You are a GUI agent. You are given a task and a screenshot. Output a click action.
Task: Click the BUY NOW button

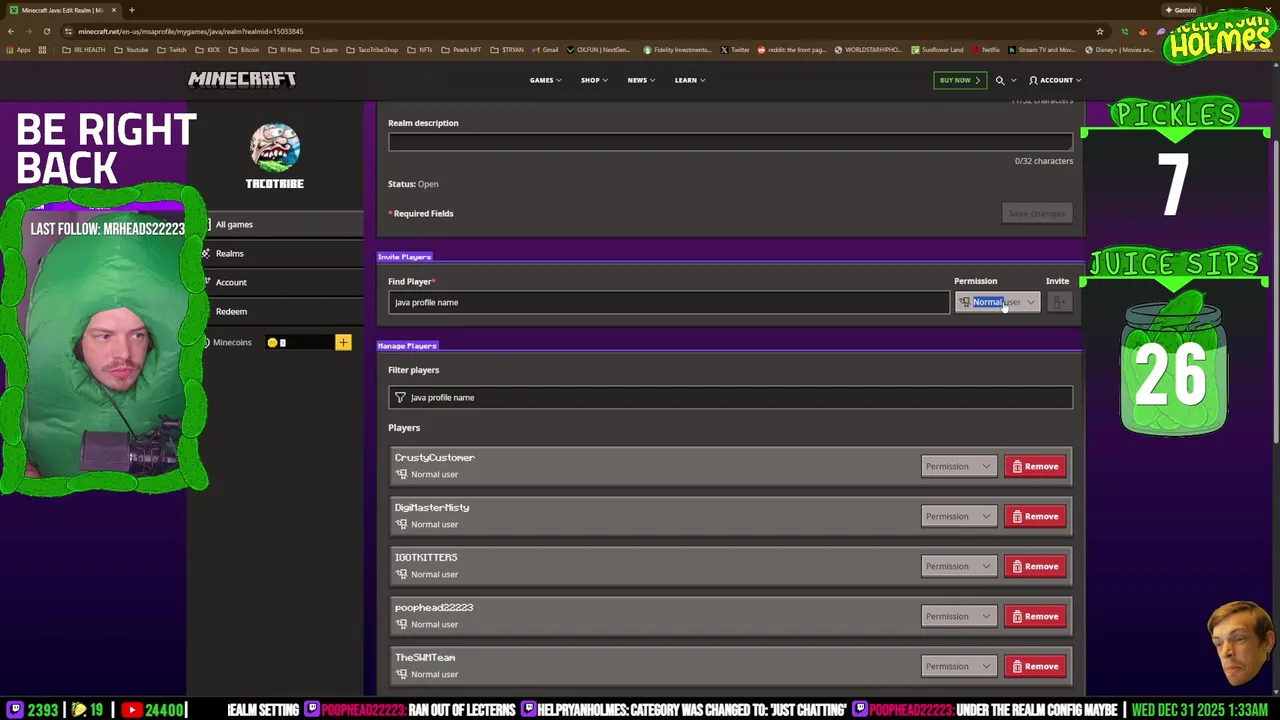click(959, 80)
